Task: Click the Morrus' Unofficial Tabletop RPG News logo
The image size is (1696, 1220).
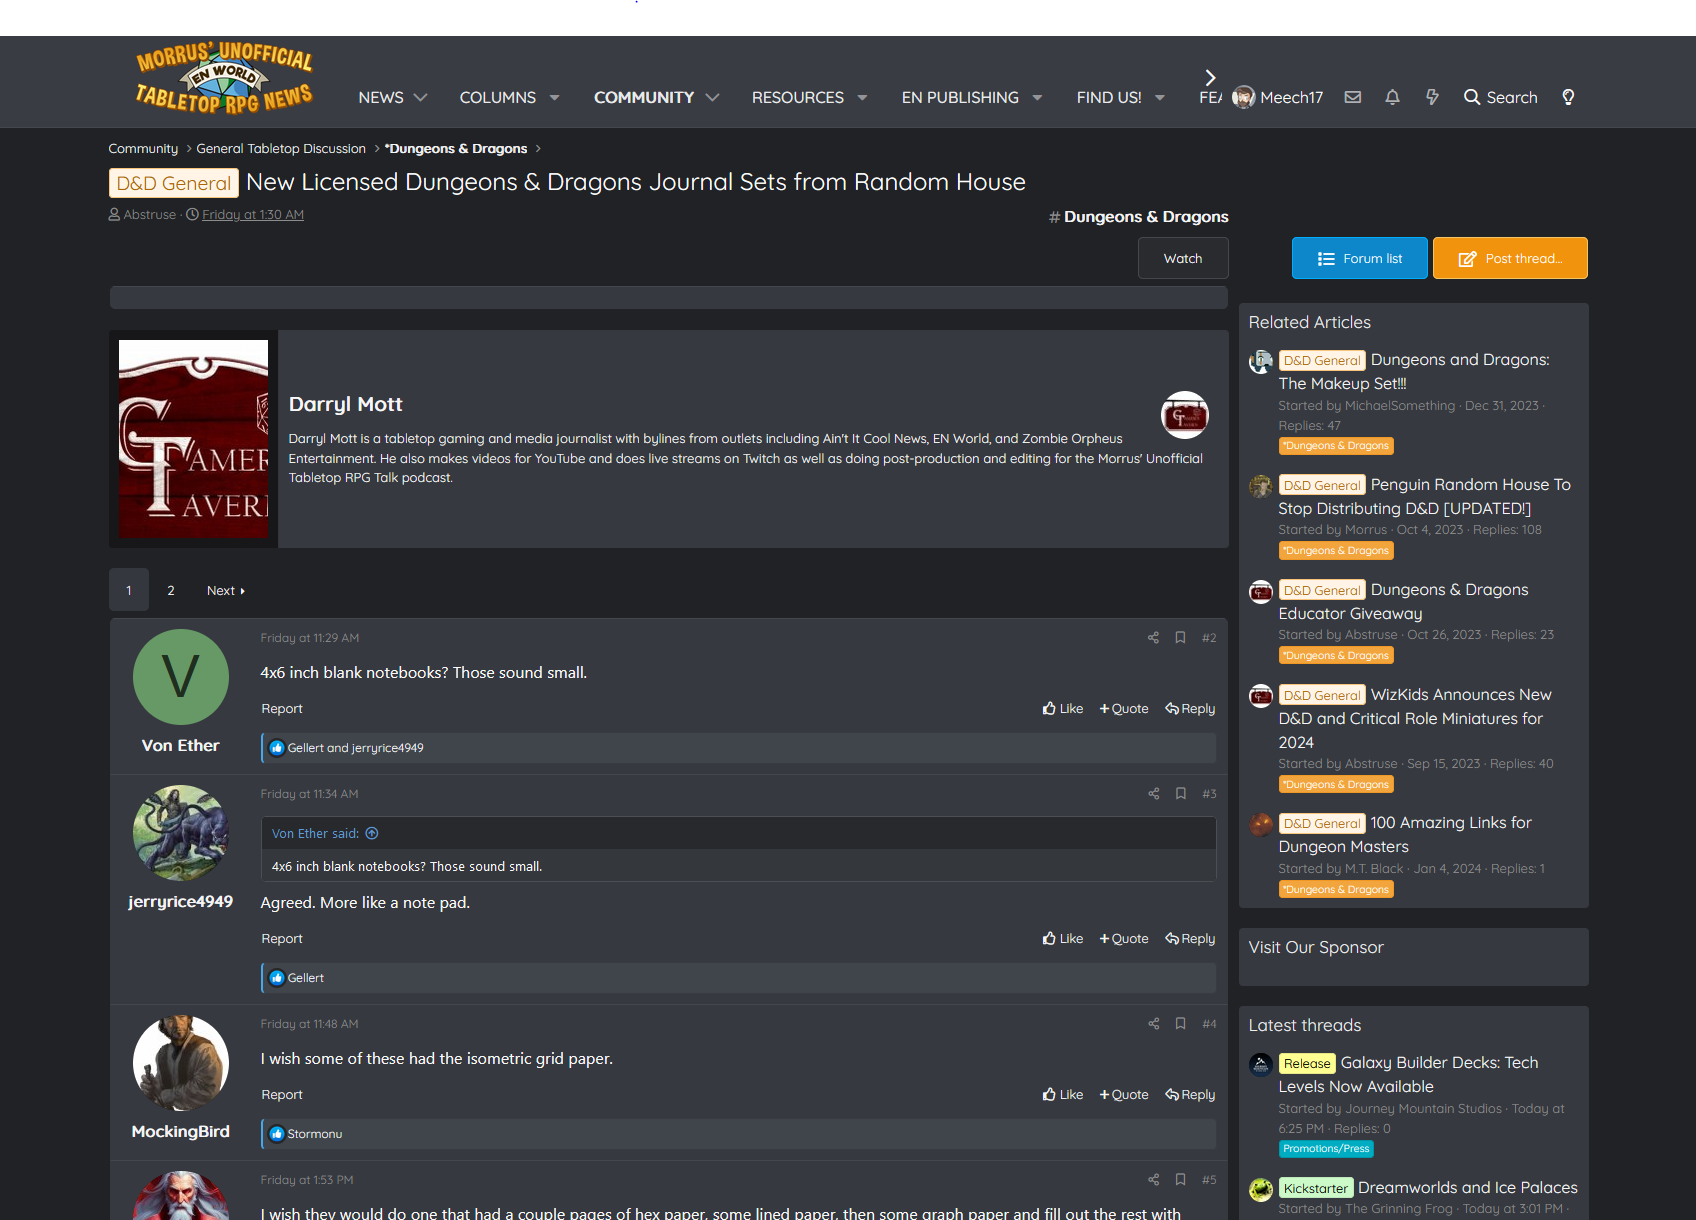Action: 225,79
